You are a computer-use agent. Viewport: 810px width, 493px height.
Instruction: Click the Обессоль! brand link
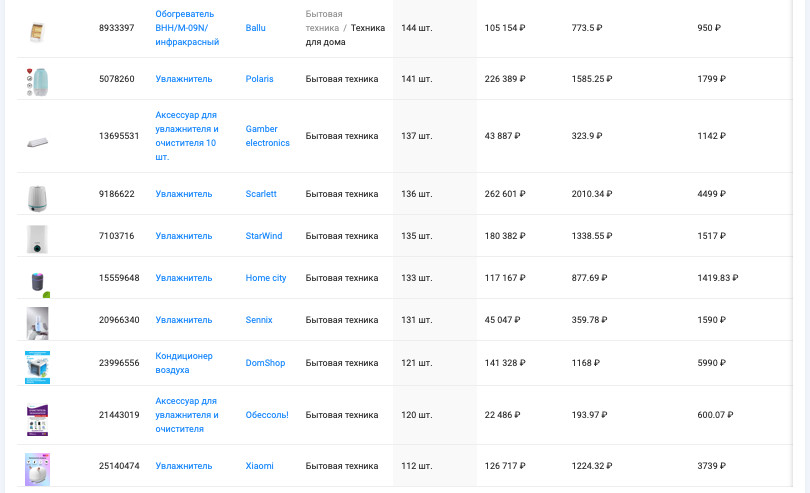pyautogui.click(x=267, y=415)
